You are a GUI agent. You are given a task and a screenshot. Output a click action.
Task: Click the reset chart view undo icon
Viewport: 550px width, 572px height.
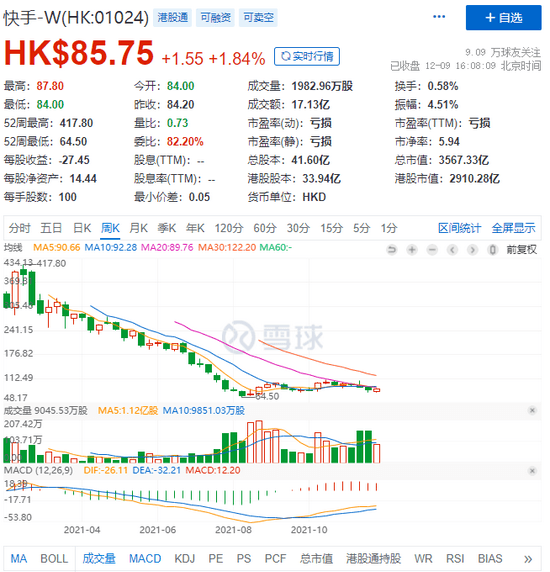pos(392,250)
